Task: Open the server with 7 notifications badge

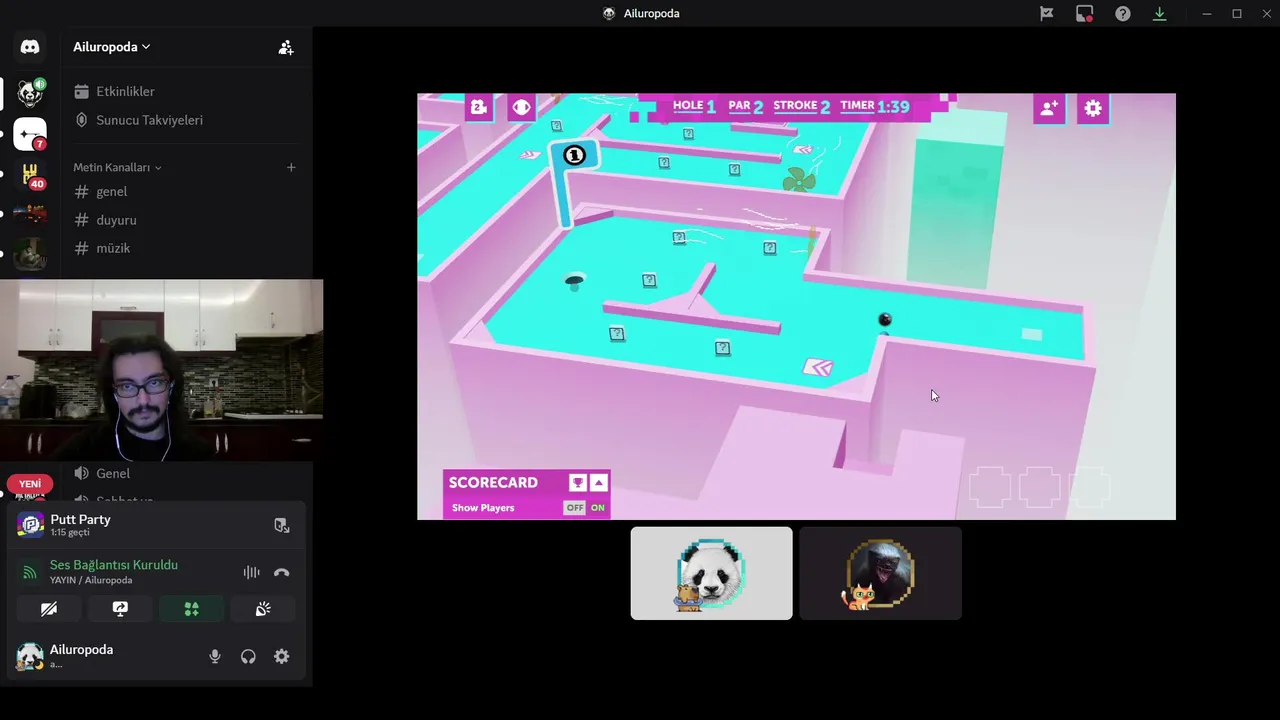Action: coord(30,134)
